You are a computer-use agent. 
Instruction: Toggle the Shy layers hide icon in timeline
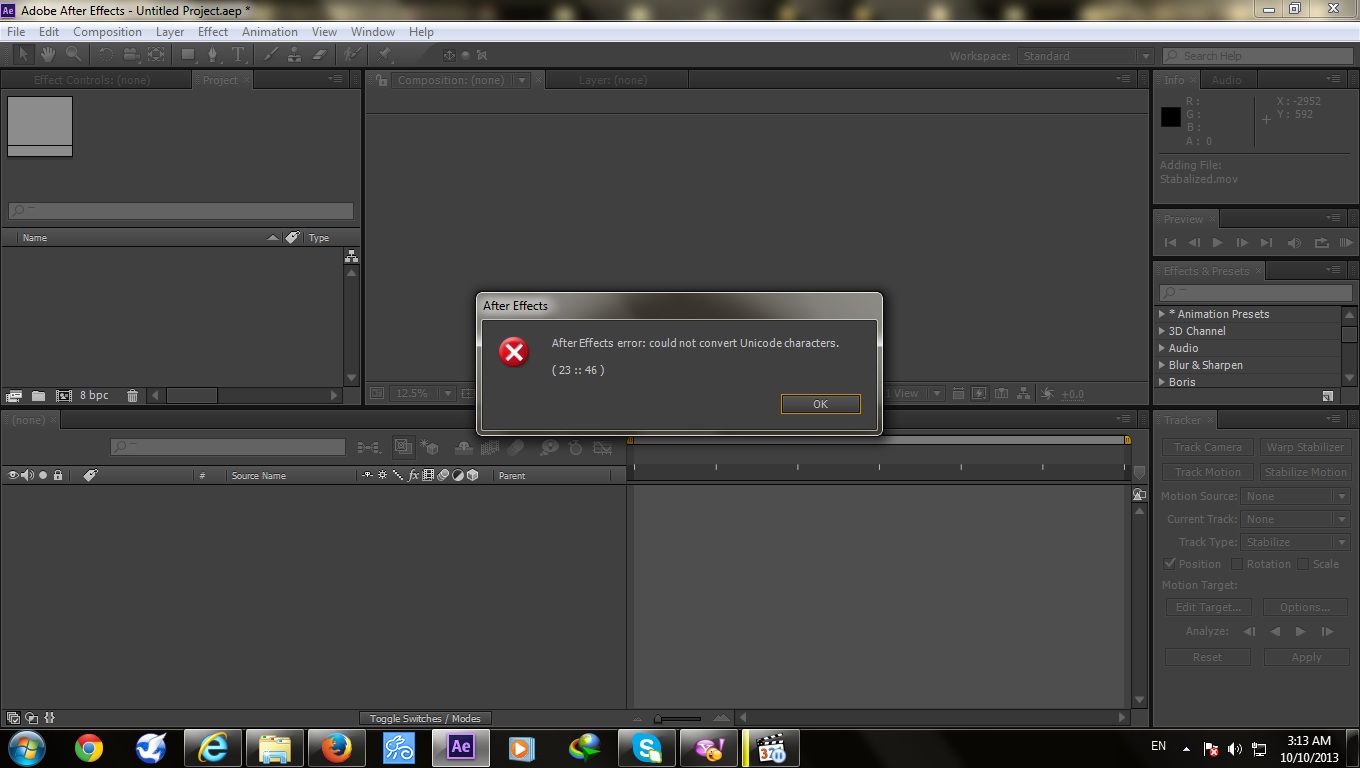463,448
